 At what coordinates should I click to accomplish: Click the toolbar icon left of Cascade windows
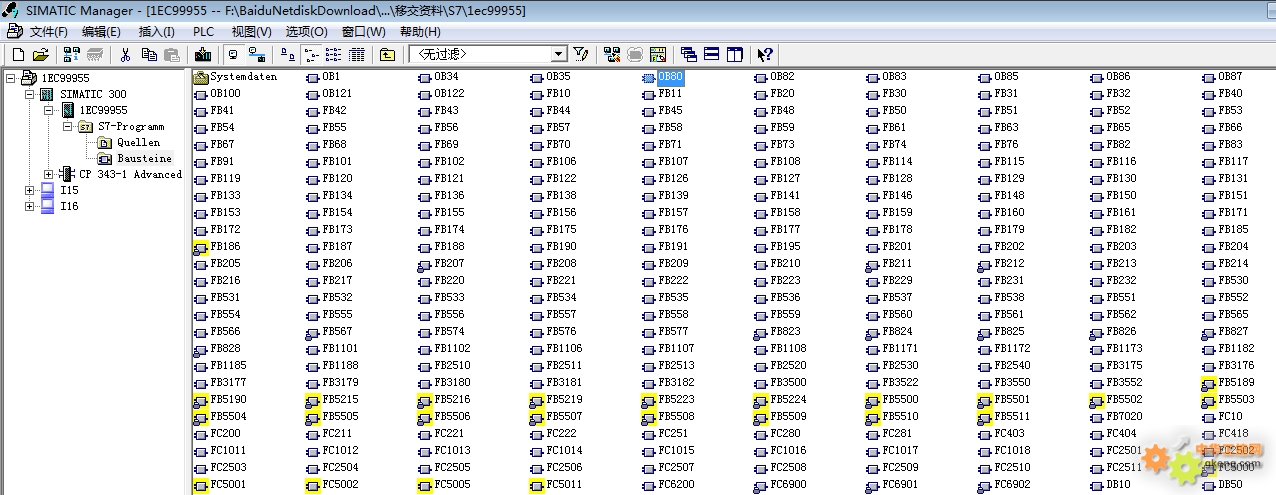pyautogui.click(x=657, y=54)
